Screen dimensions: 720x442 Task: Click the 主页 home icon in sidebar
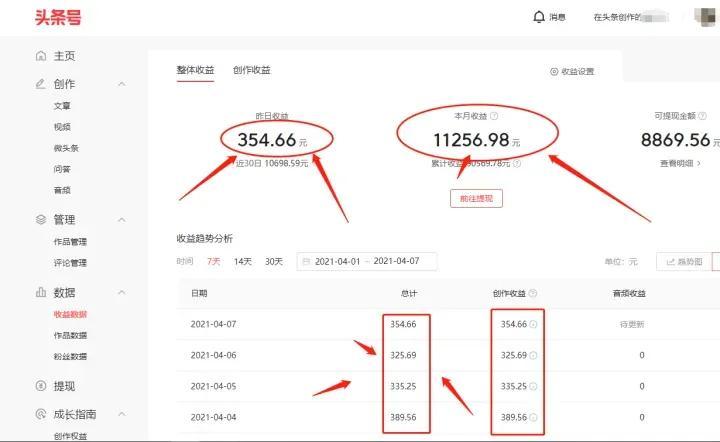click(41, 56)
